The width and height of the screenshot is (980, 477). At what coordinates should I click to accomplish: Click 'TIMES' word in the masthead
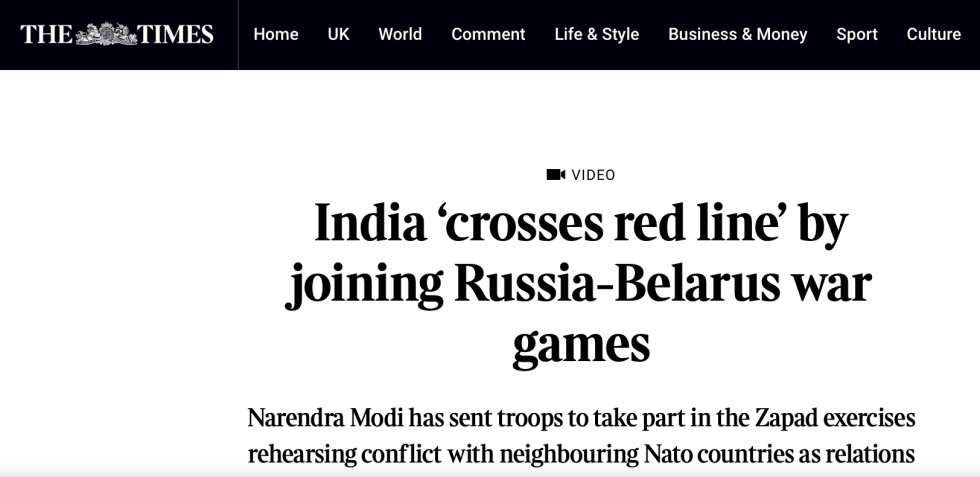[176, 34]
